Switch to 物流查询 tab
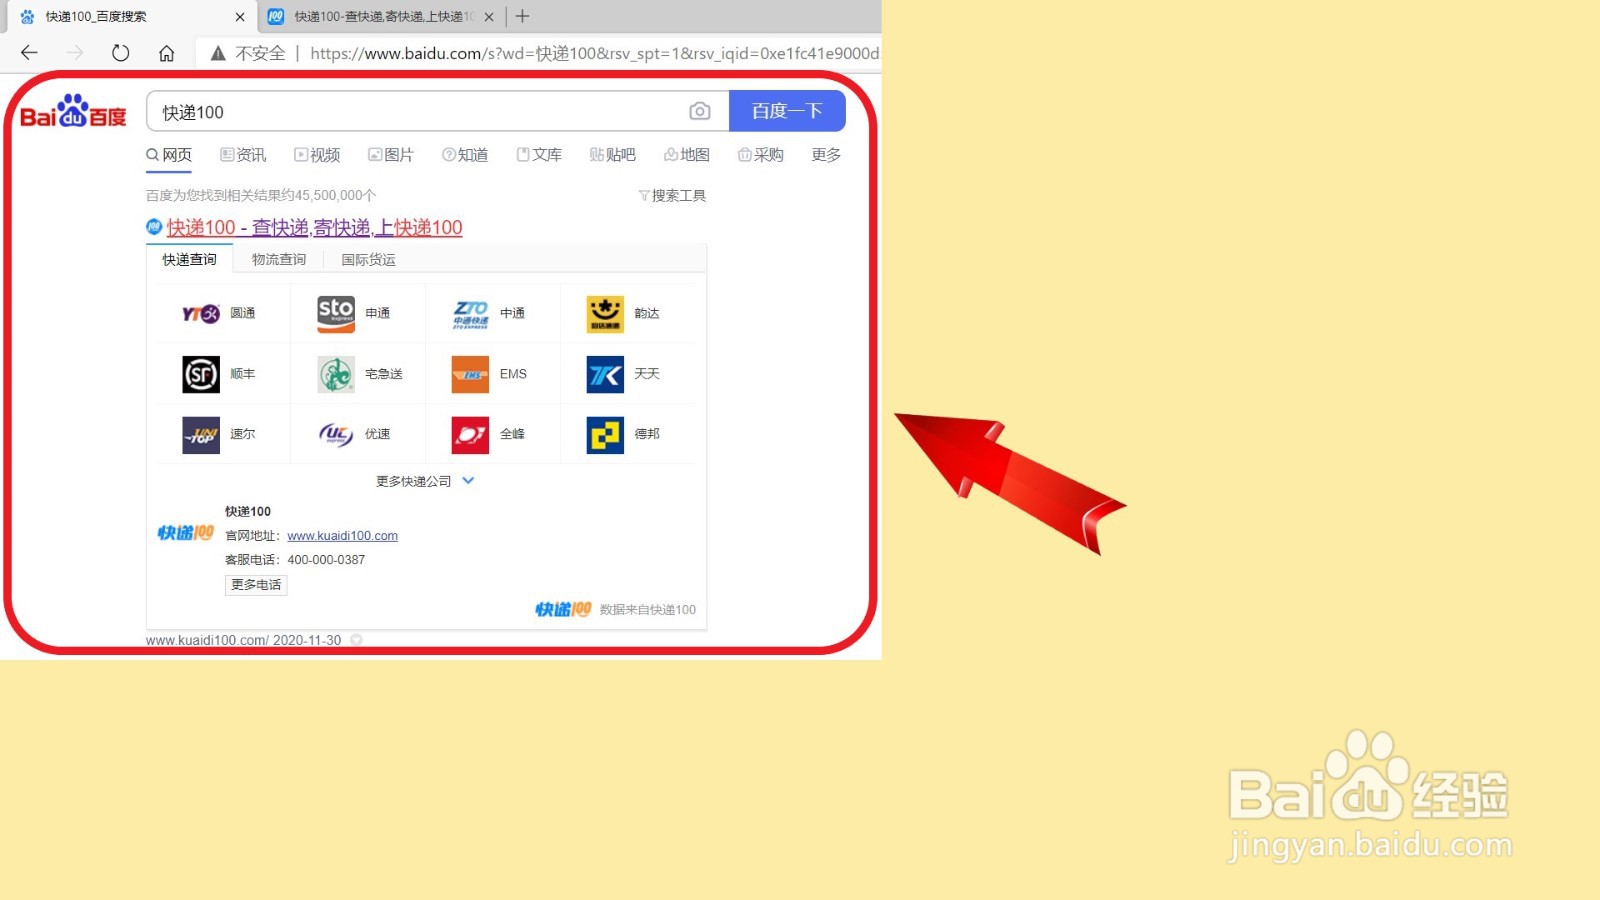This screenshot has width=1600, height=900. [279, 259]
